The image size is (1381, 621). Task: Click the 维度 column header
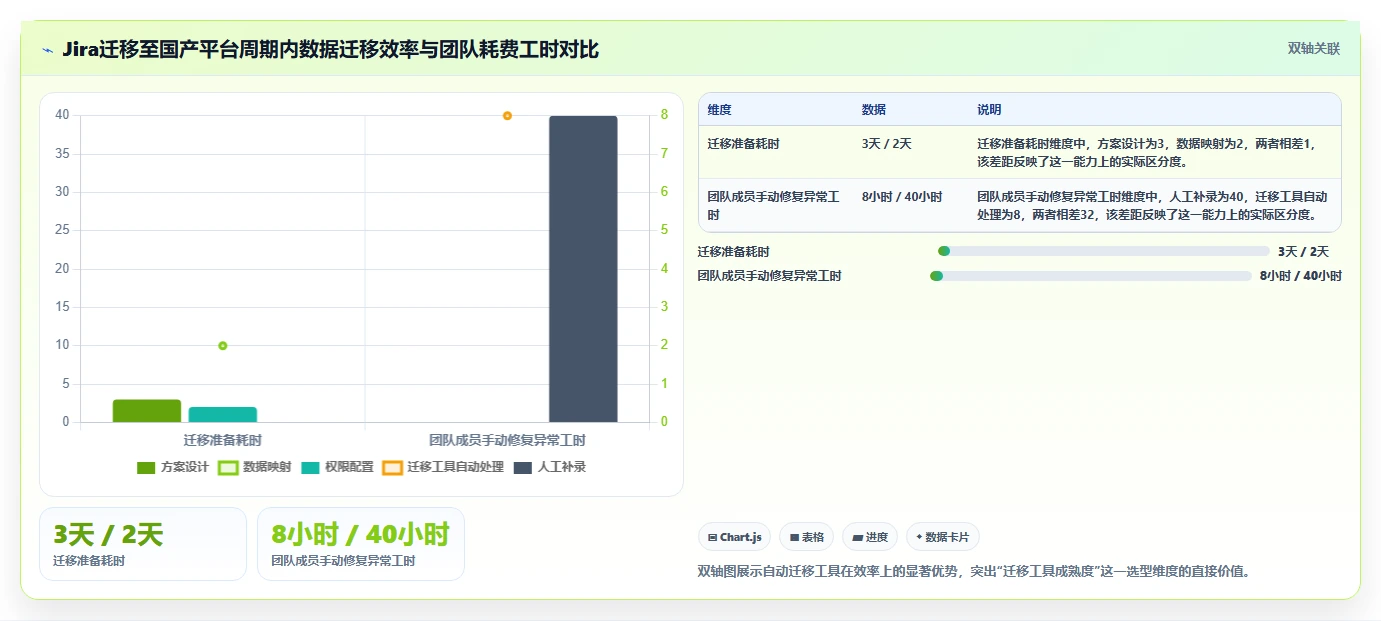click(x=719, y=110)
